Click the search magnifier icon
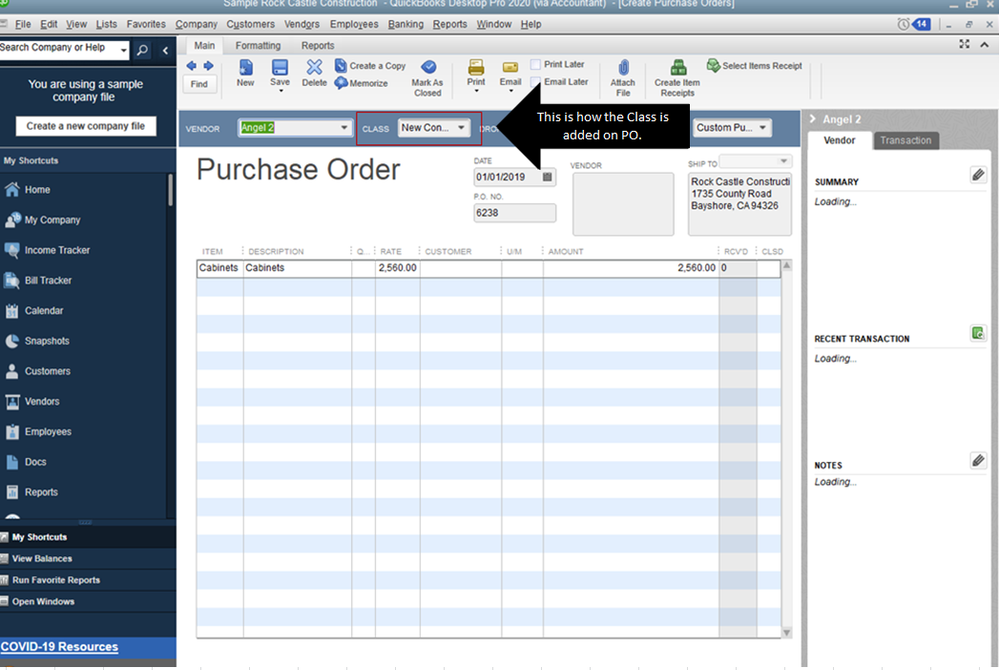 pos(143,50)
